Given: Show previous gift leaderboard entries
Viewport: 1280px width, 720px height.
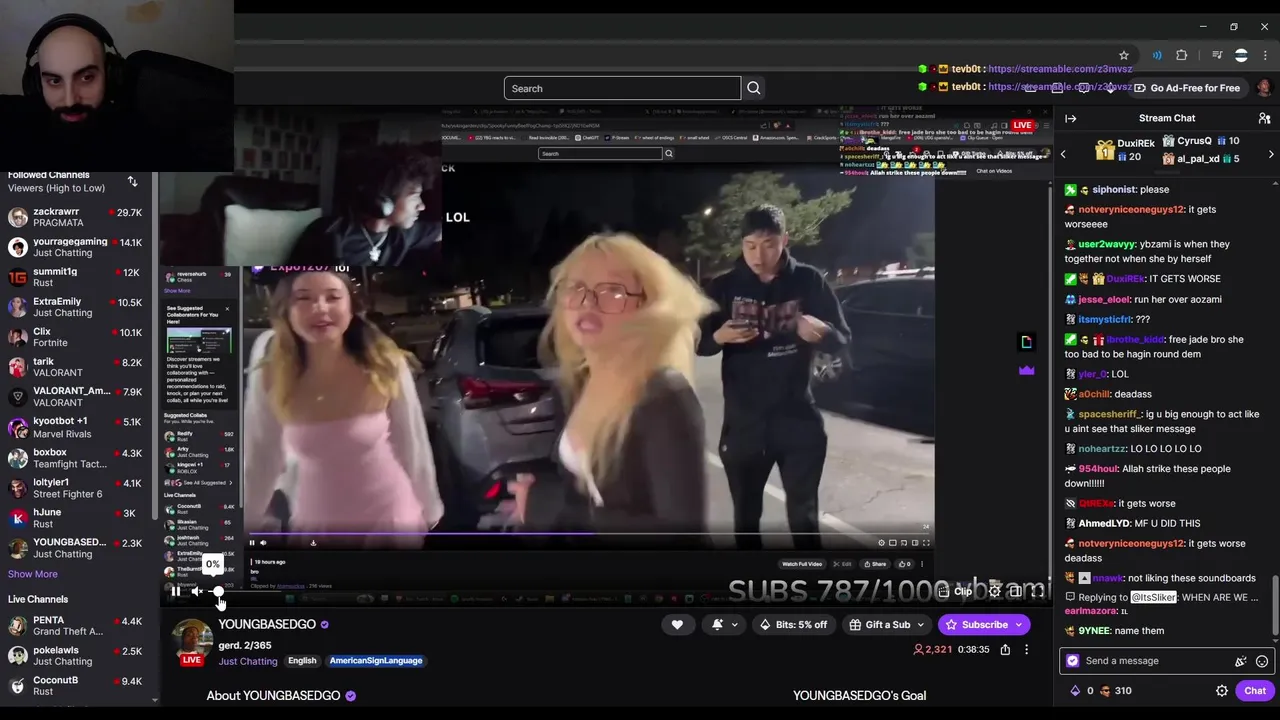Looking at the screenshot, I should (1063, 155).
